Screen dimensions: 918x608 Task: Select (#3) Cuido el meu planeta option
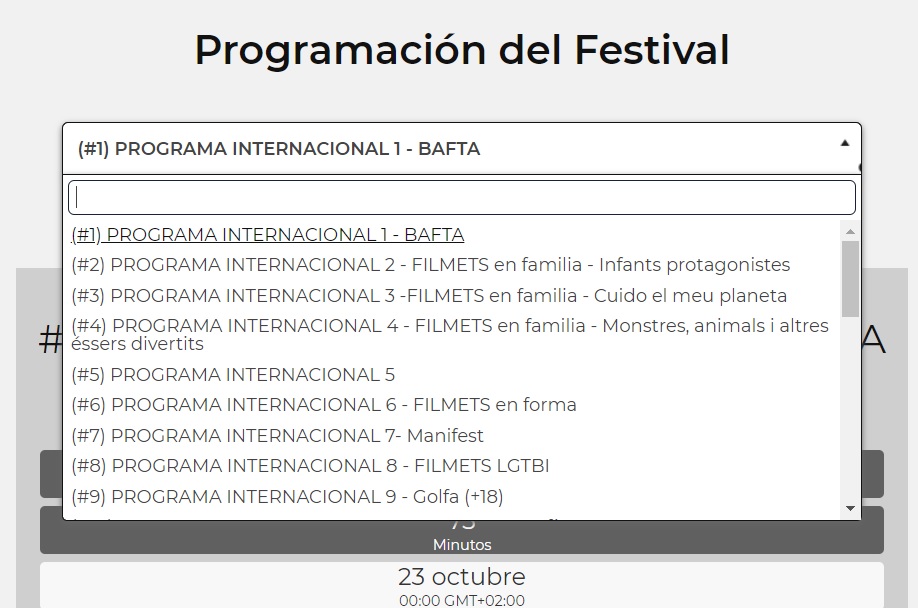[x=429, y=296]
